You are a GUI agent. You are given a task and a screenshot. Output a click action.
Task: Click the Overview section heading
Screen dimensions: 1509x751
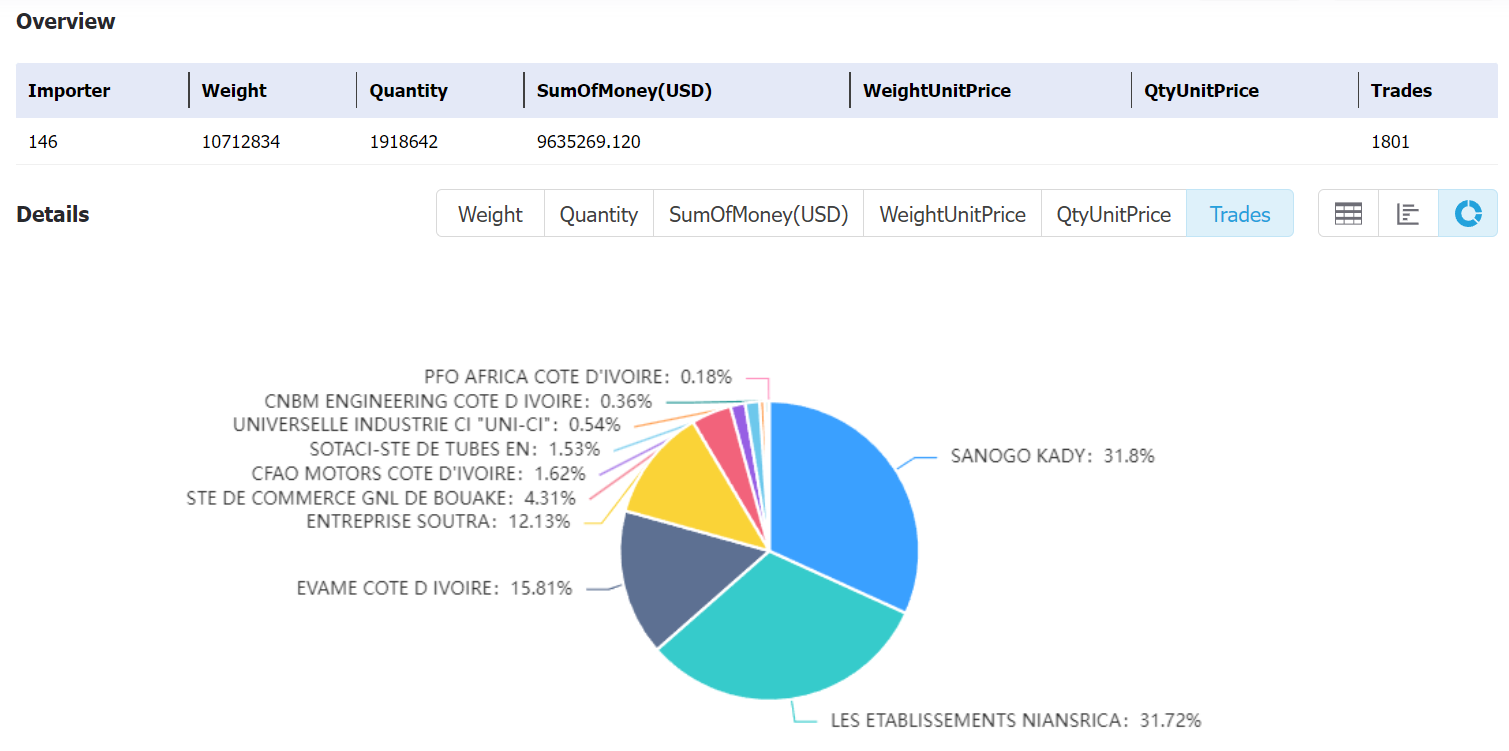(66, 21)
